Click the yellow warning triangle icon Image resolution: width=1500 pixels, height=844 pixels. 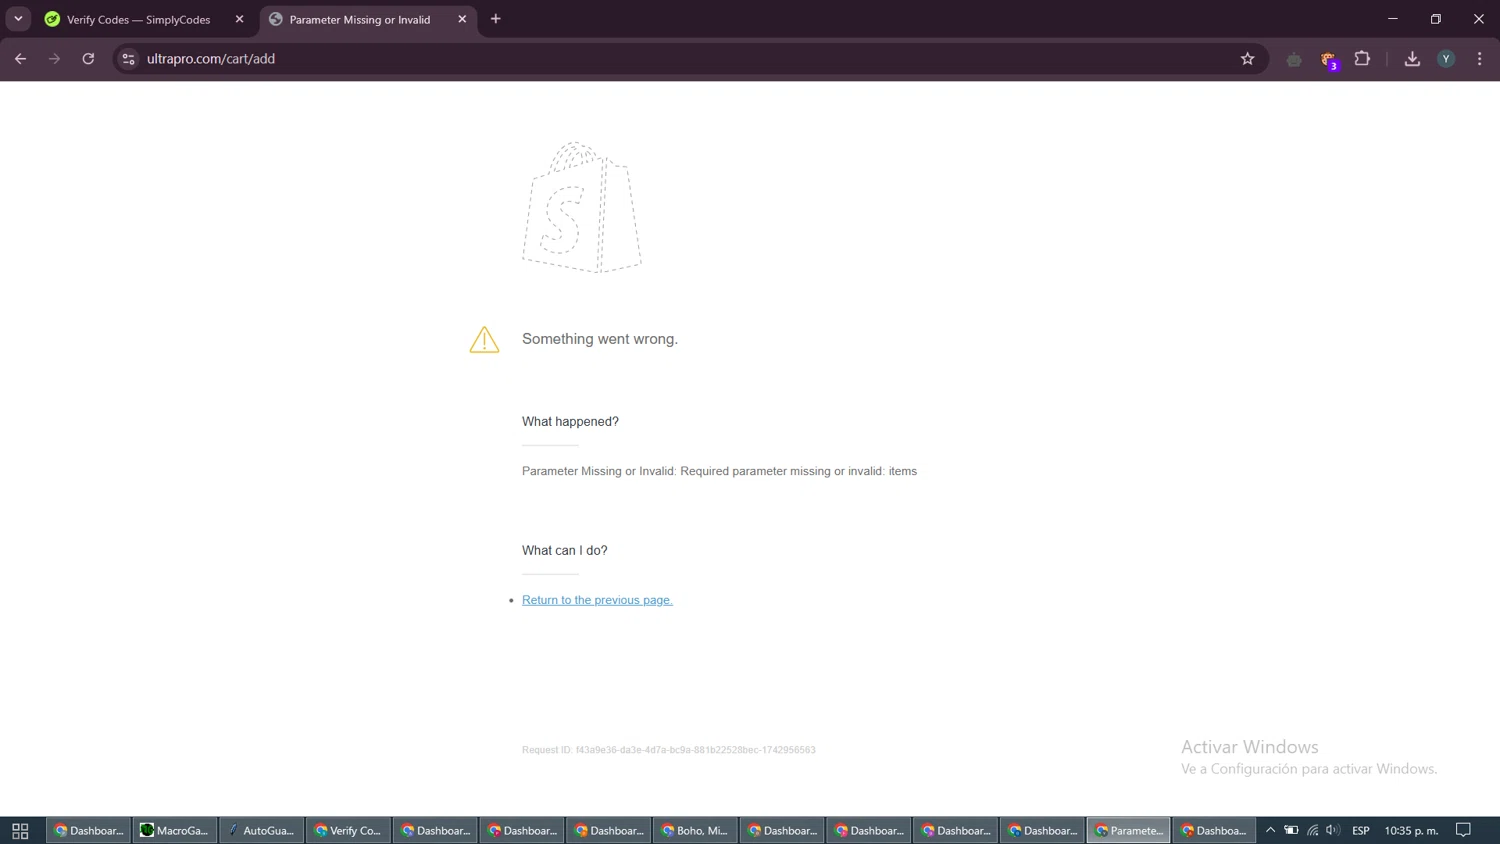[484, 340]
